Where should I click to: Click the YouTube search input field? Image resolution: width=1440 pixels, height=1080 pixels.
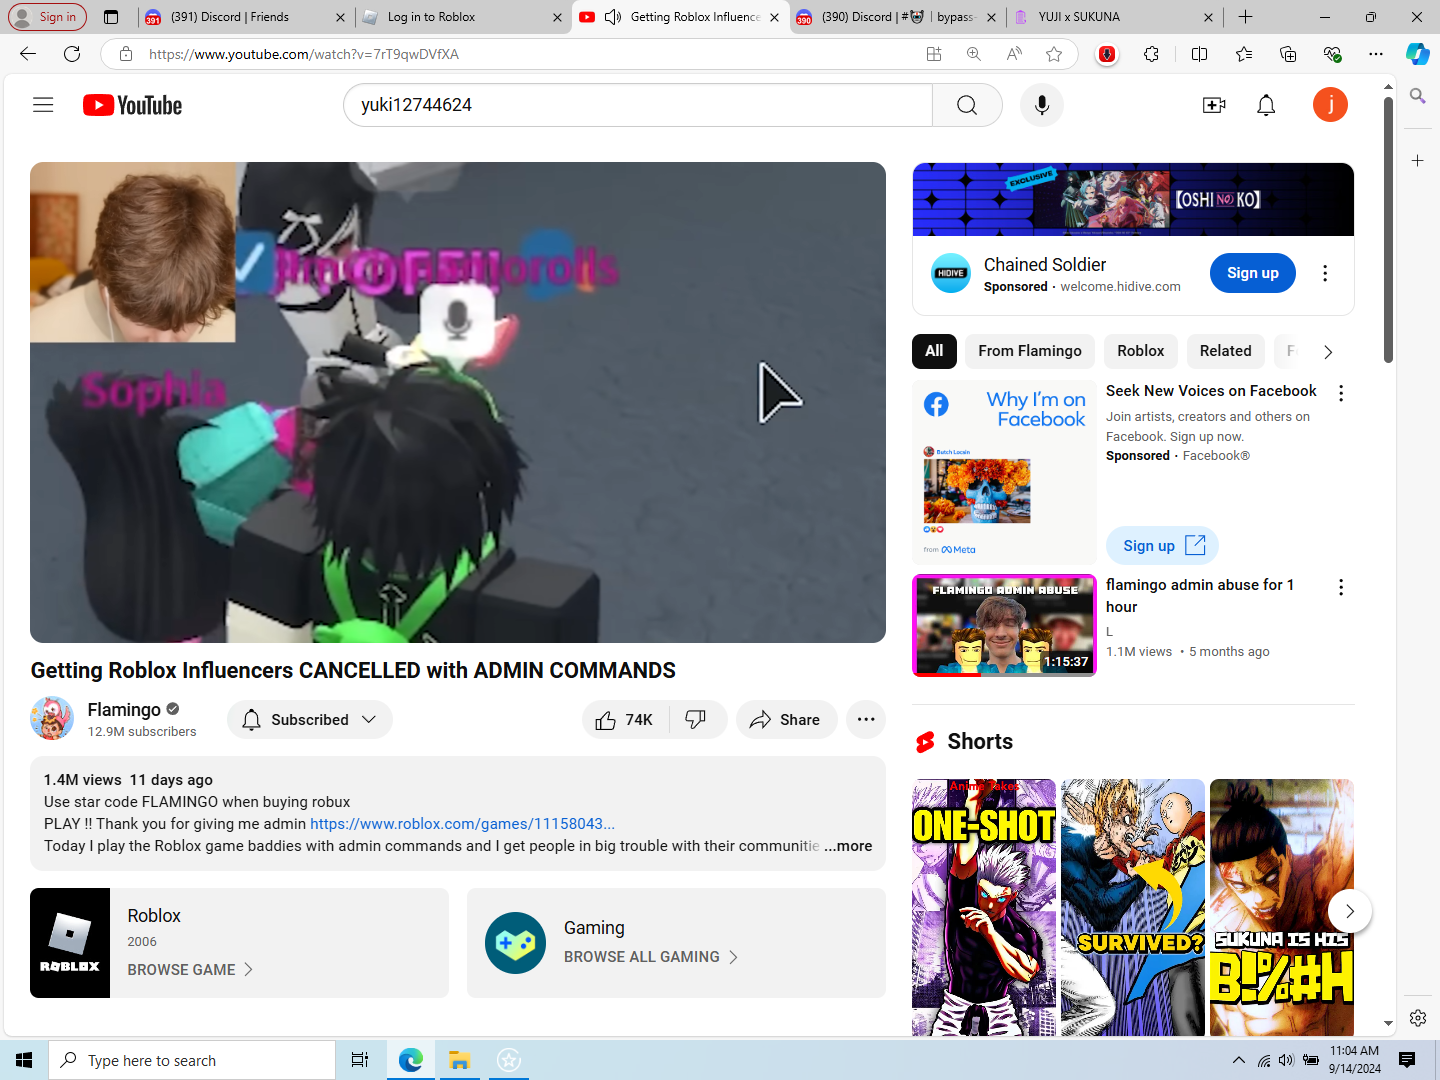[x=638, y=105]
